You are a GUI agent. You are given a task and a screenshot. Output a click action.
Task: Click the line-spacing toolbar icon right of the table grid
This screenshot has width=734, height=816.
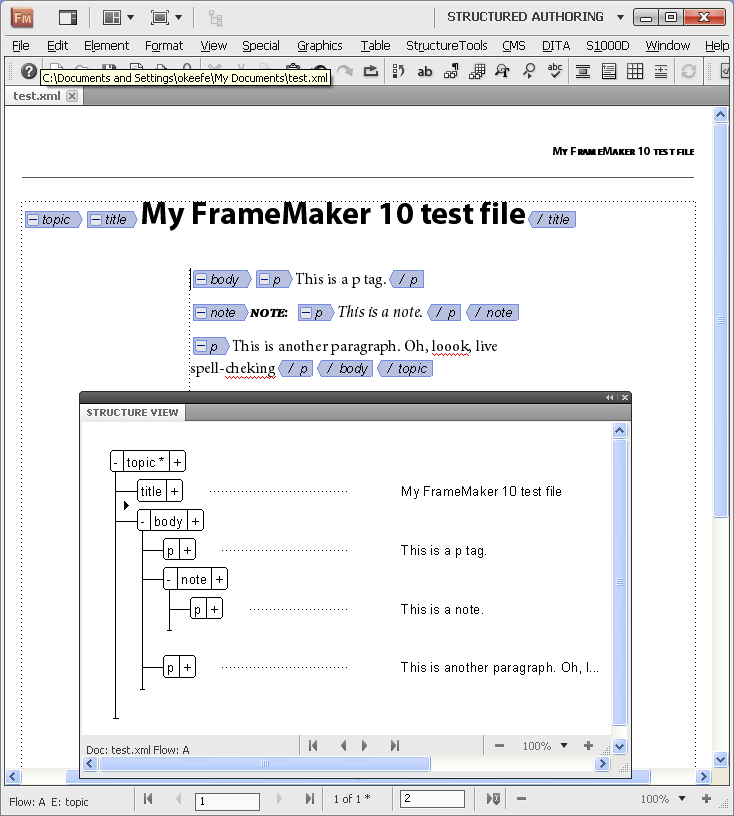coord(661,71)
